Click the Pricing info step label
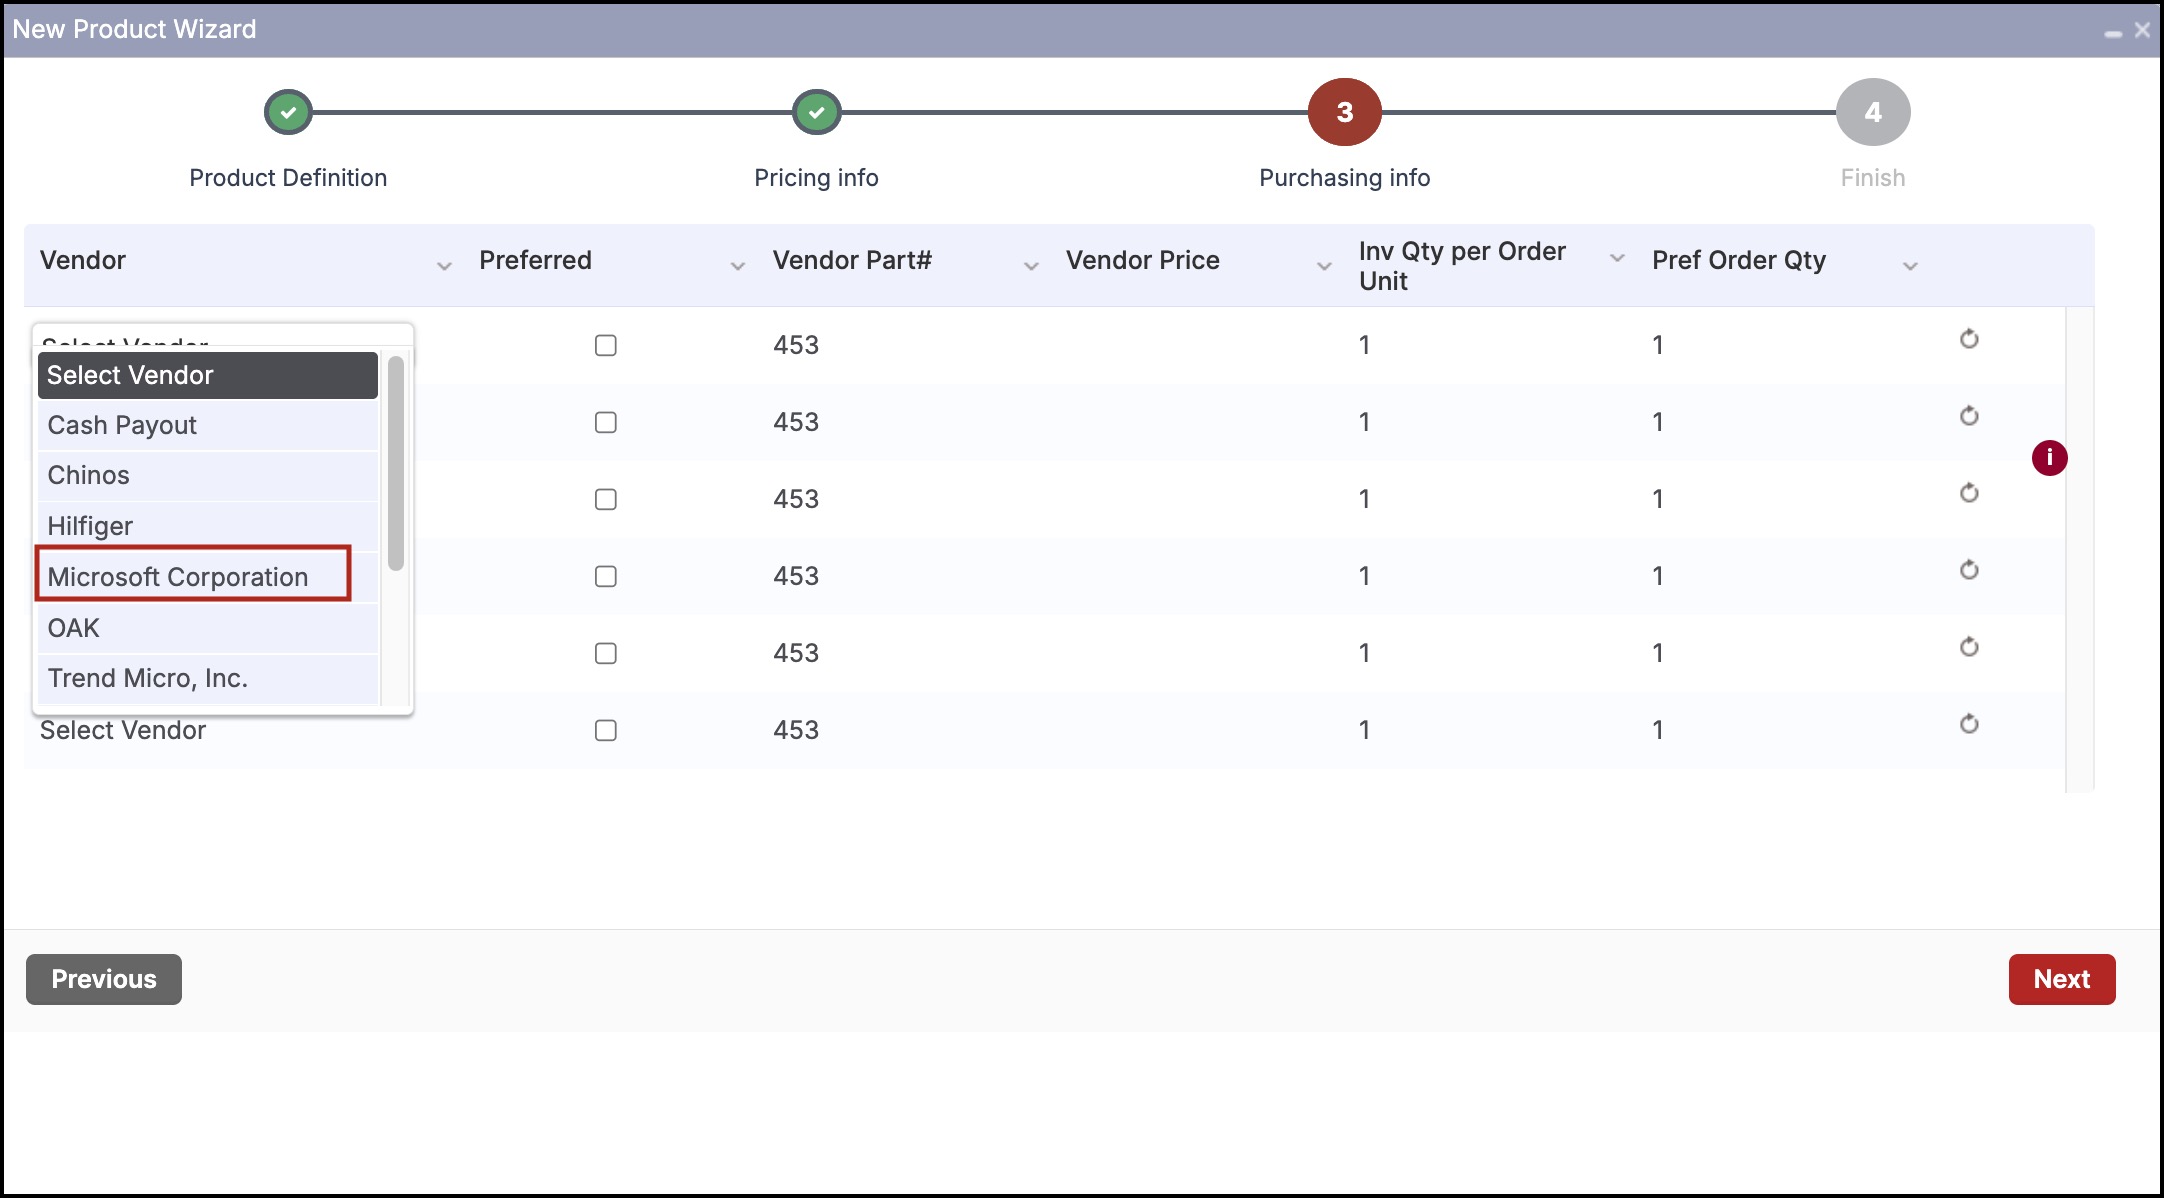This screenshot has width=2164, height=1198. pos(816,178)
